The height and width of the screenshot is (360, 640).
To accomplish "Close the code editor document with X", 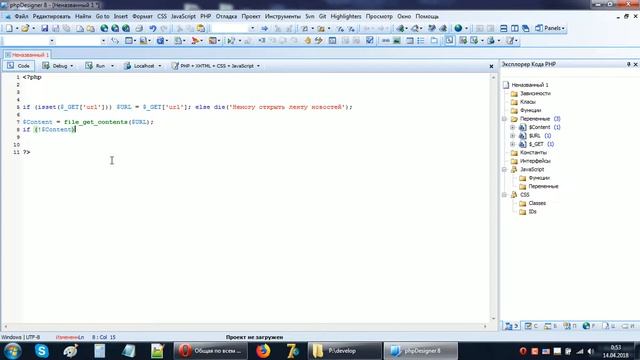I will [491, 66].
